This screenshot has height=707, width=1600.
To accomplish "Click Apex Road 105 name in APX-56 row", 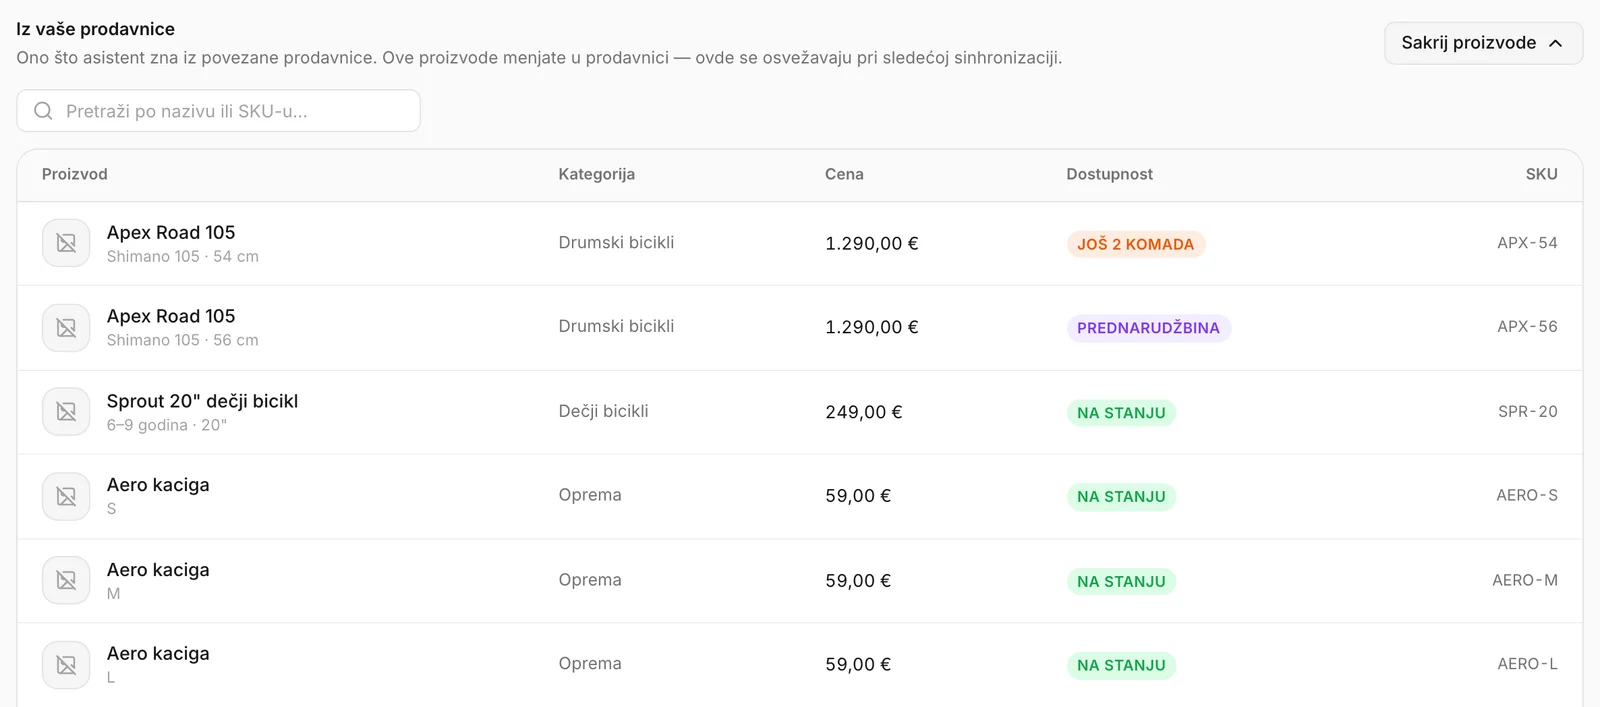I will click(x=171, y=317).
